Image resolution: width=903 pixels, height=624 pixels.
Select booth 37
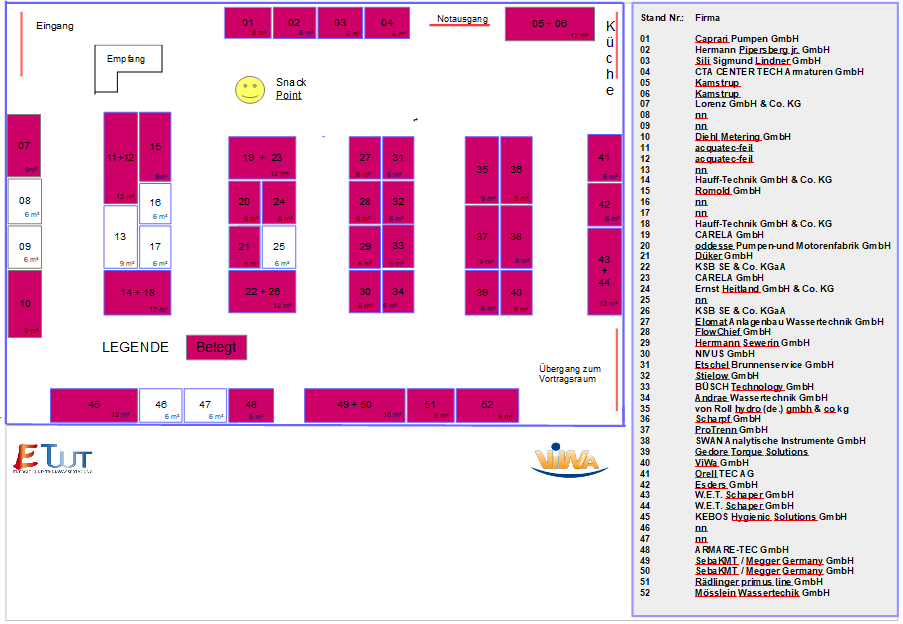tap(482, 237)
